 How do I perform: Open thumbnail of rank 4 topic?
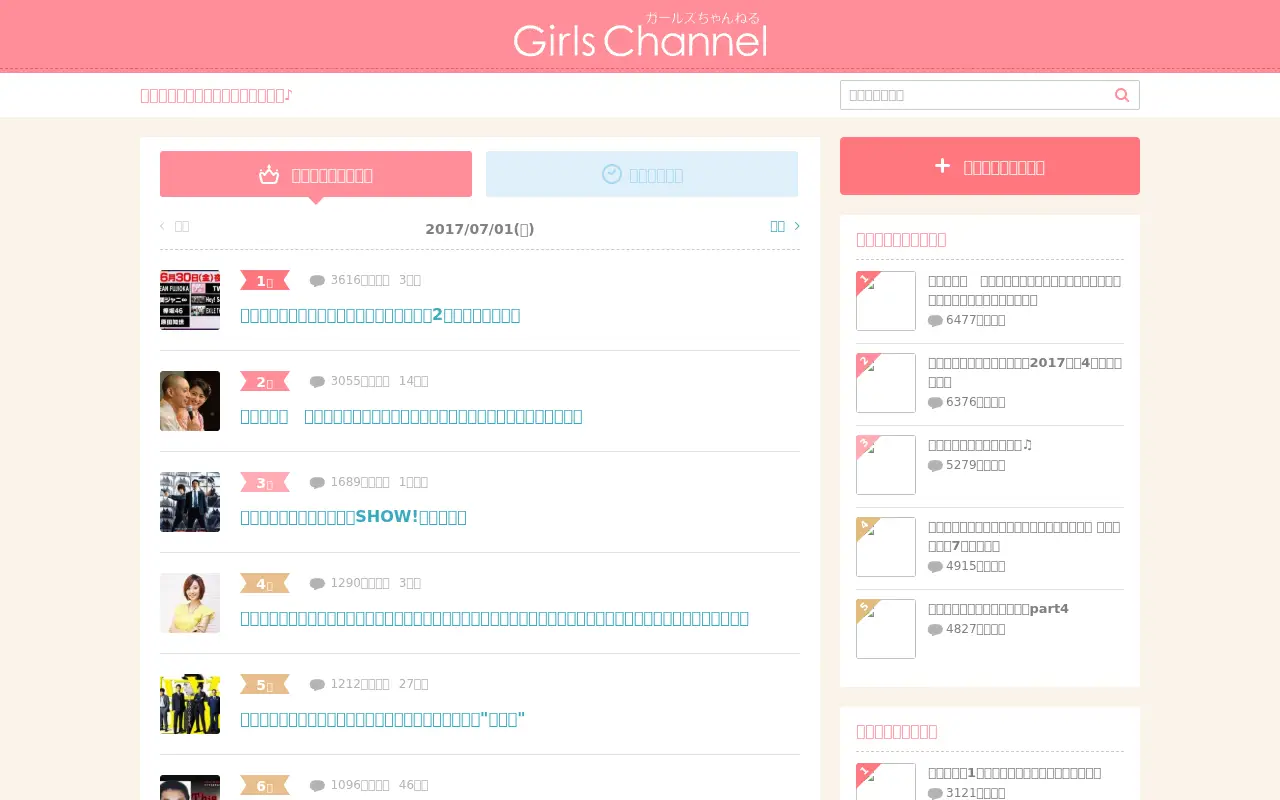pyautogui.click(x=190, y=603)
